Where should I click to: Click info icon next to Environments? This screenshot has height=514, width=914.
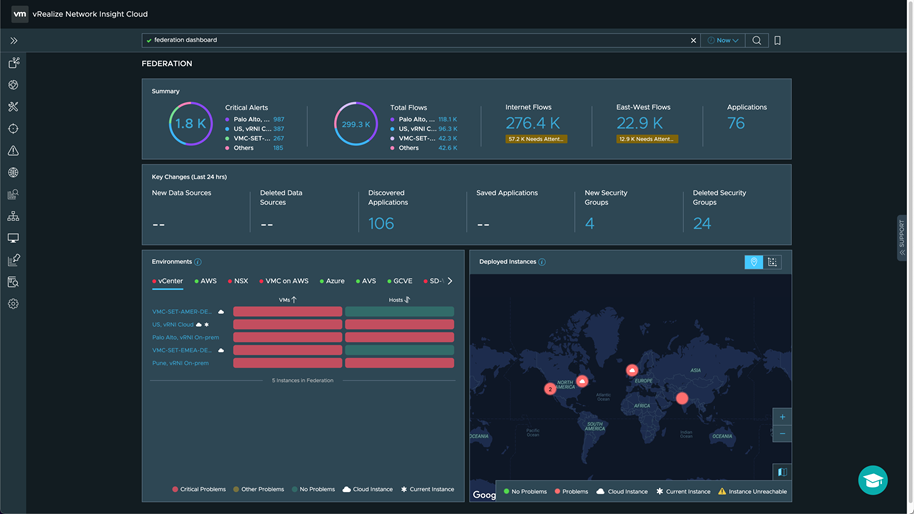[x=198, y=262]
